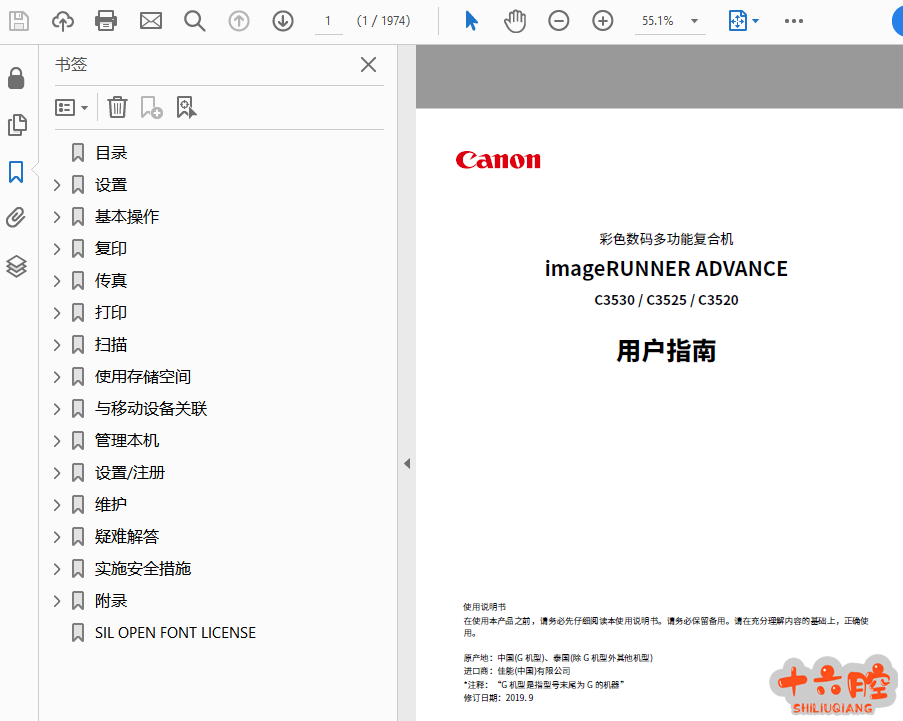Go to next page arrow

(x=283, y=21)
